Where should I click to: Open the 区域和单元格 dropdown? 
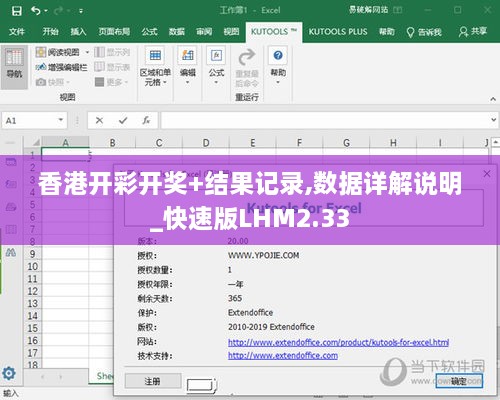155,68
